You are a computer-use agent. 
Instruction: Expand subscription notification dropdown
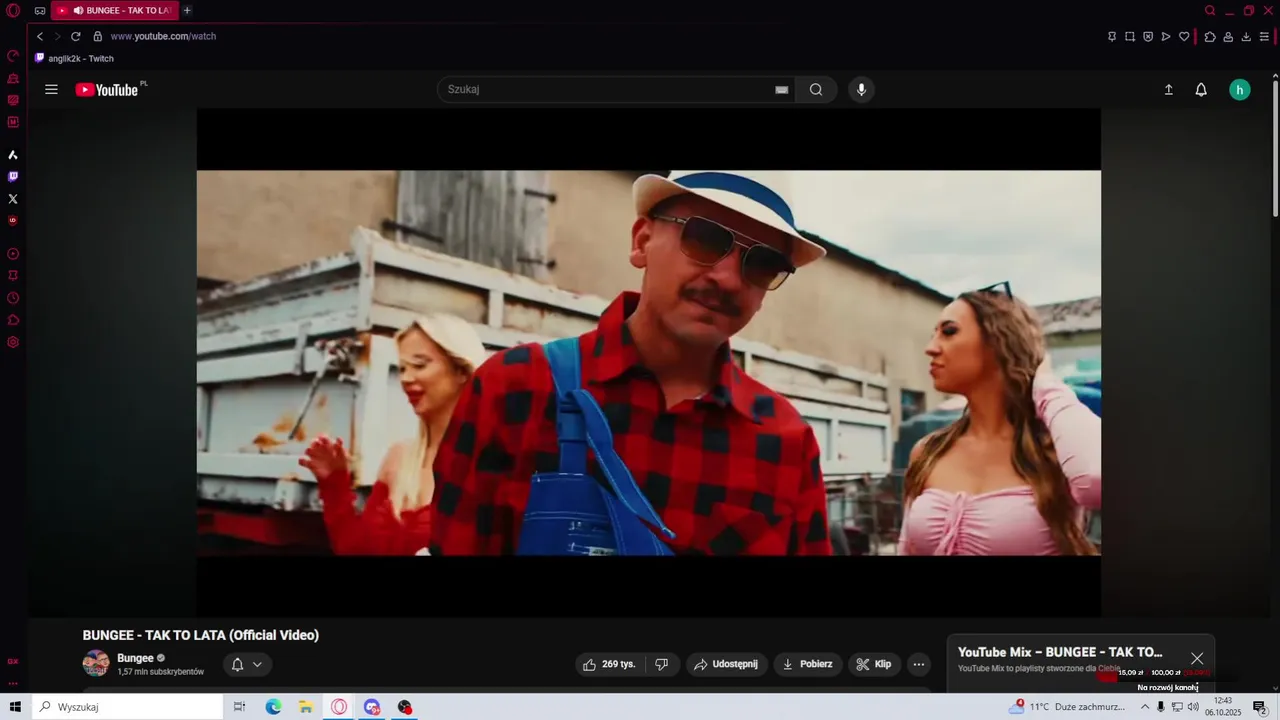click(247, 664)
